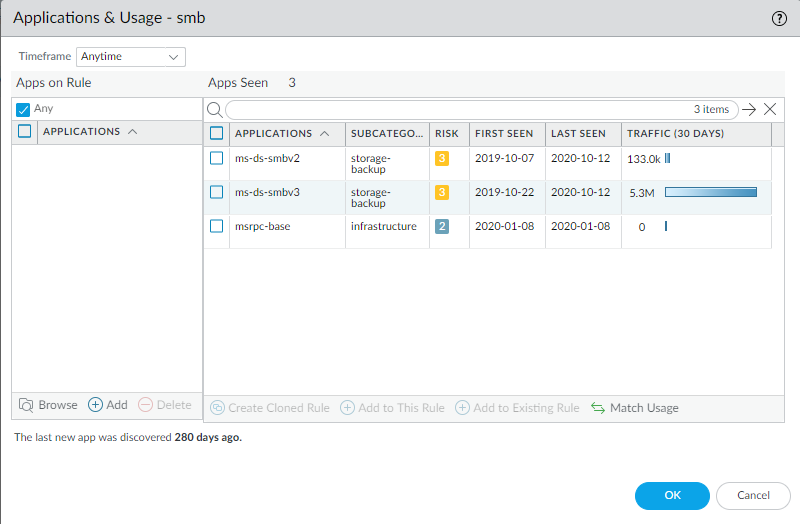800x524 pixels.
Task: Open the help question mark icon
Action: [x=779, y=18]
